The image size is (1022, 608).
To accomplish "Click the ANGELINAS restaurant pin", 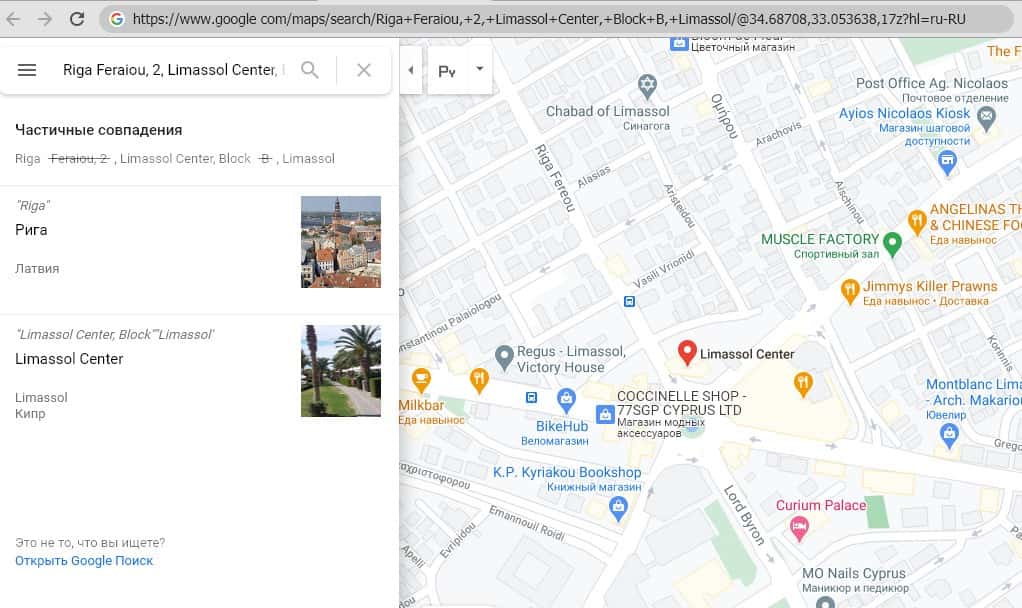I will (x=917, y=222).
